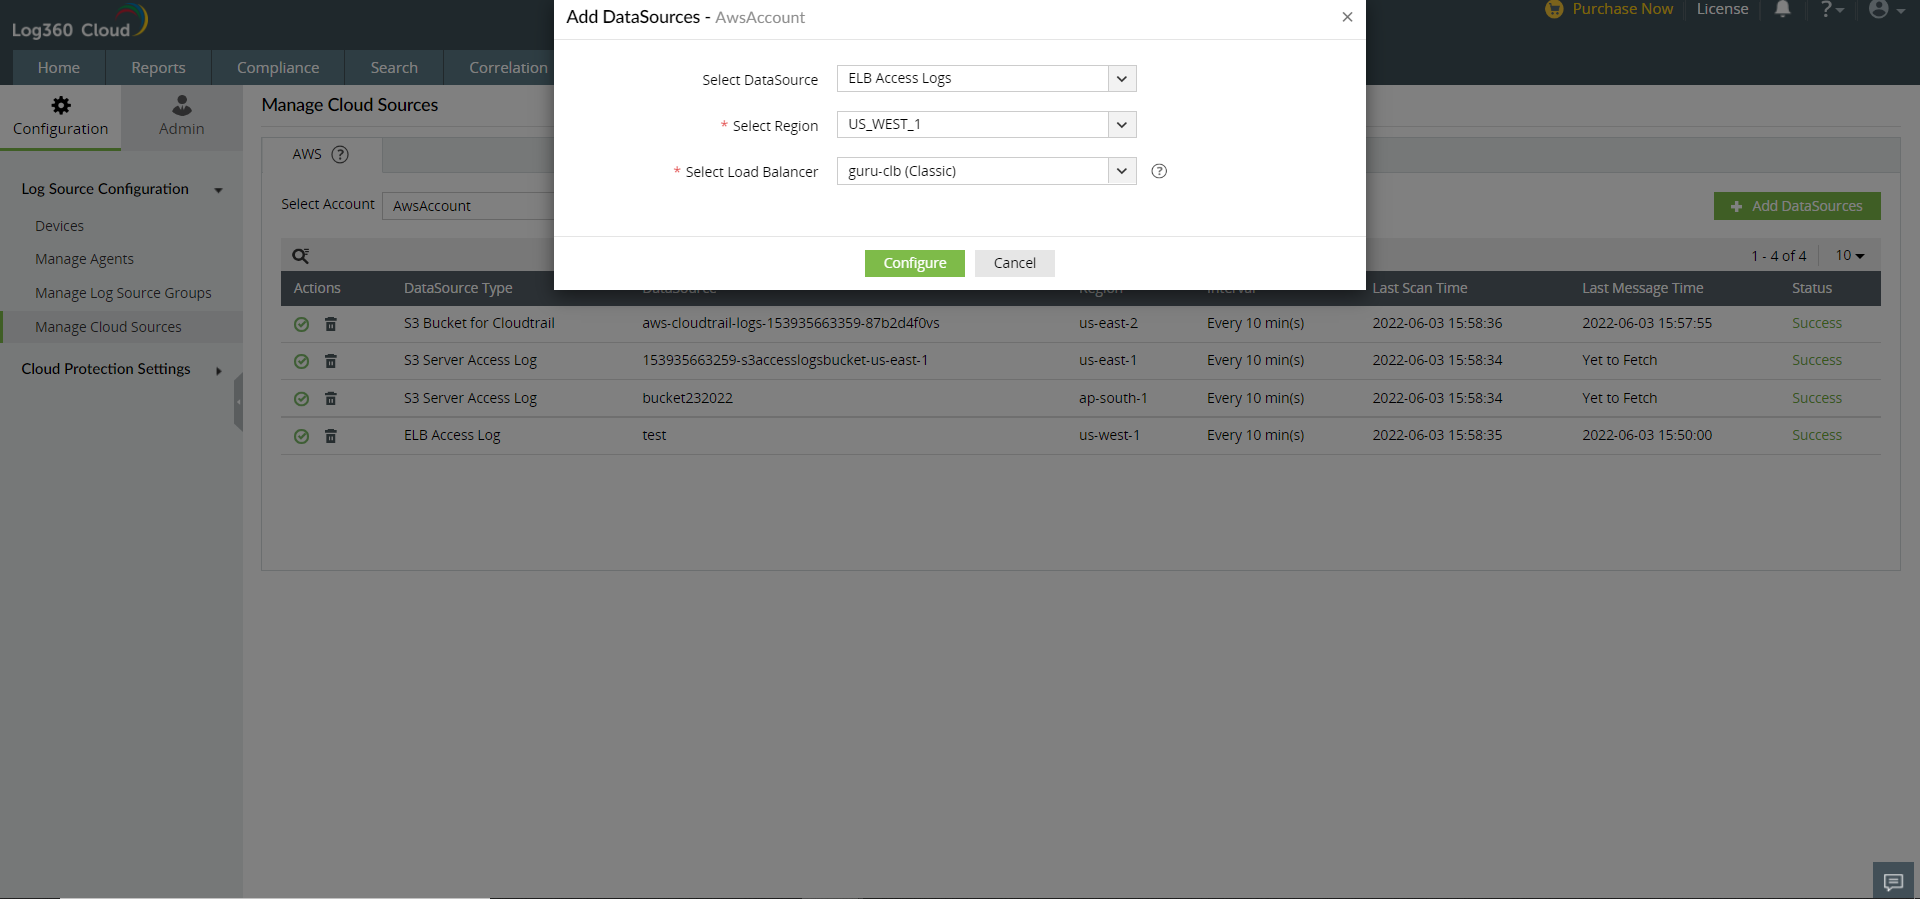
Task: Delete the S3 Bucket for Cloudtrail source
Action: click(331, 324)
